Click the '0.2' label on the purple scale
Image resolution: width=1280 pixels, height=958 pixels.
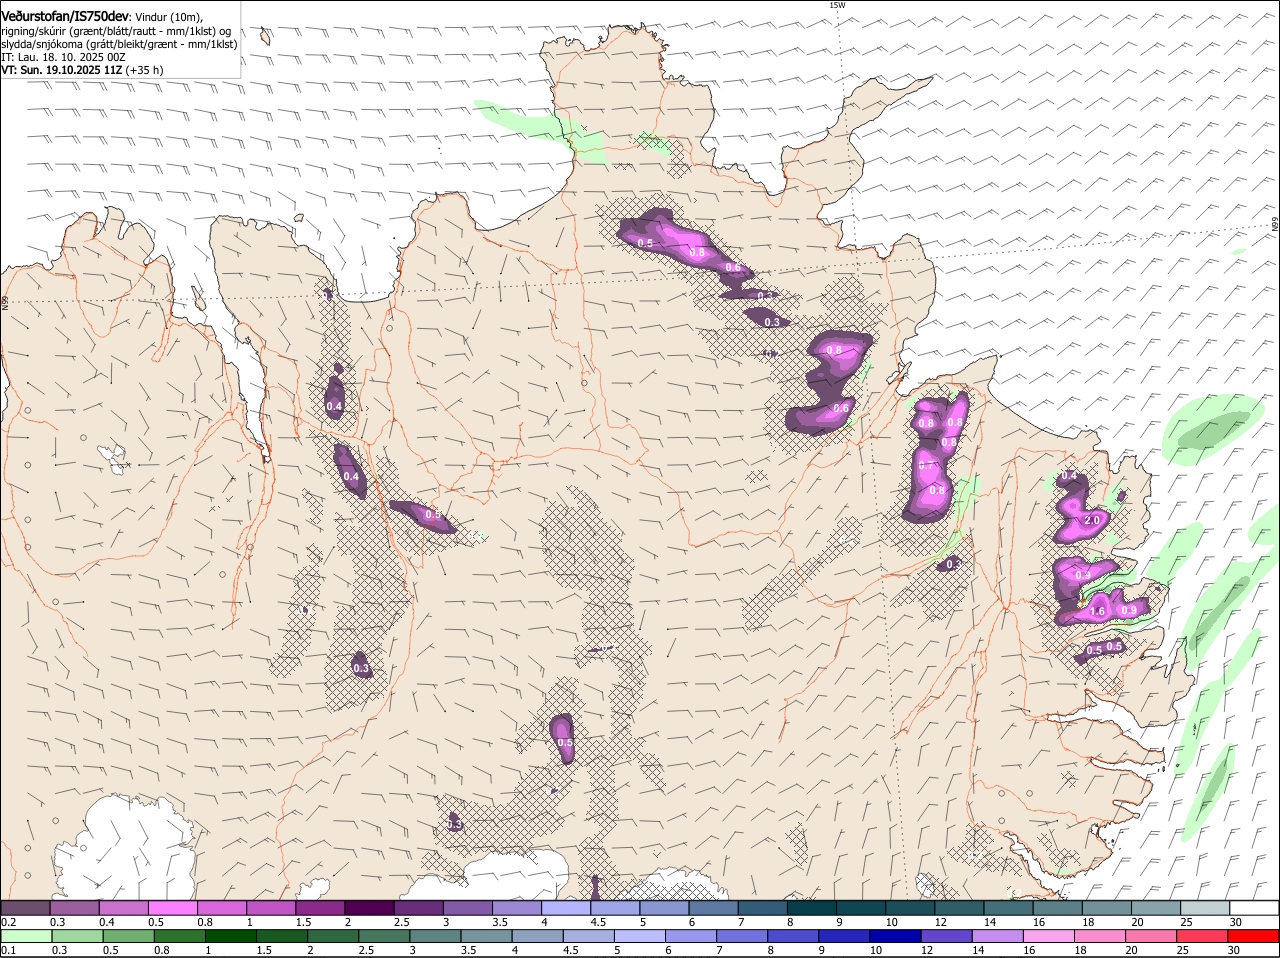8,921
